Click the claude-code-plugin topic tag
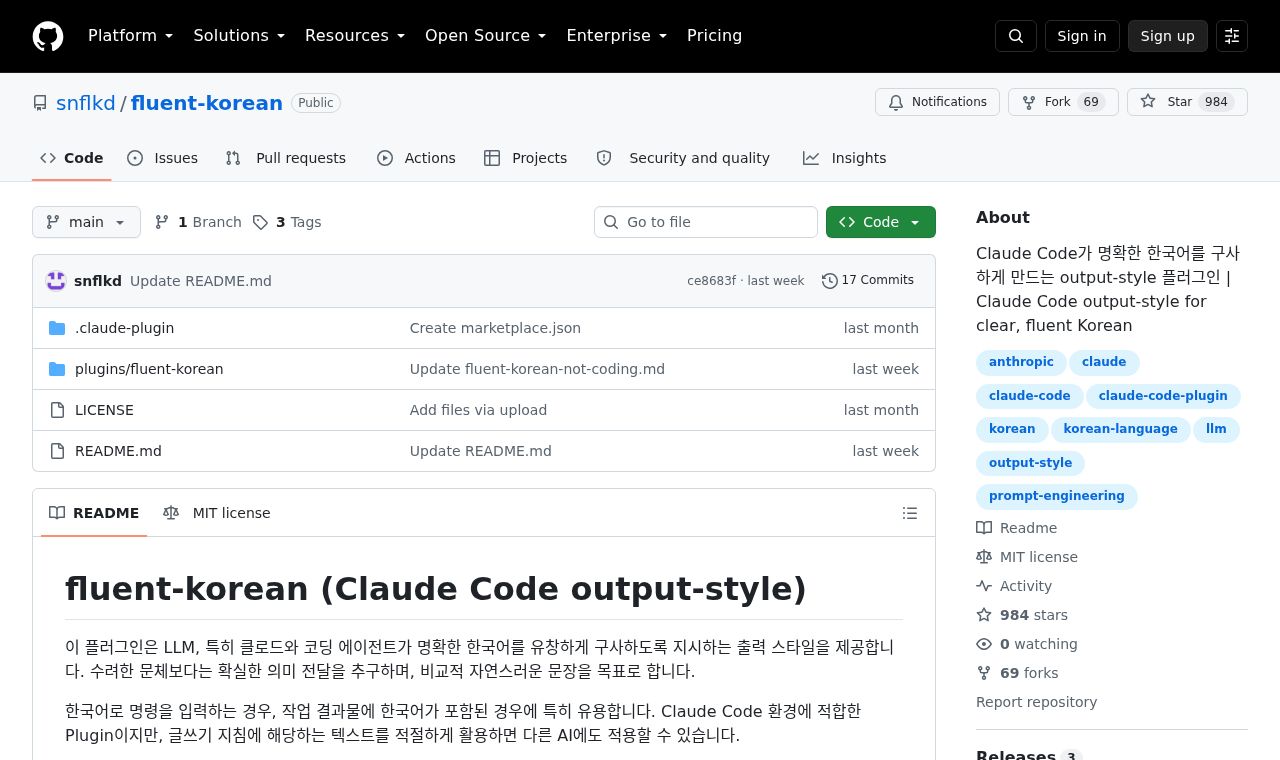1280x760 pixels. point(1163,396)
